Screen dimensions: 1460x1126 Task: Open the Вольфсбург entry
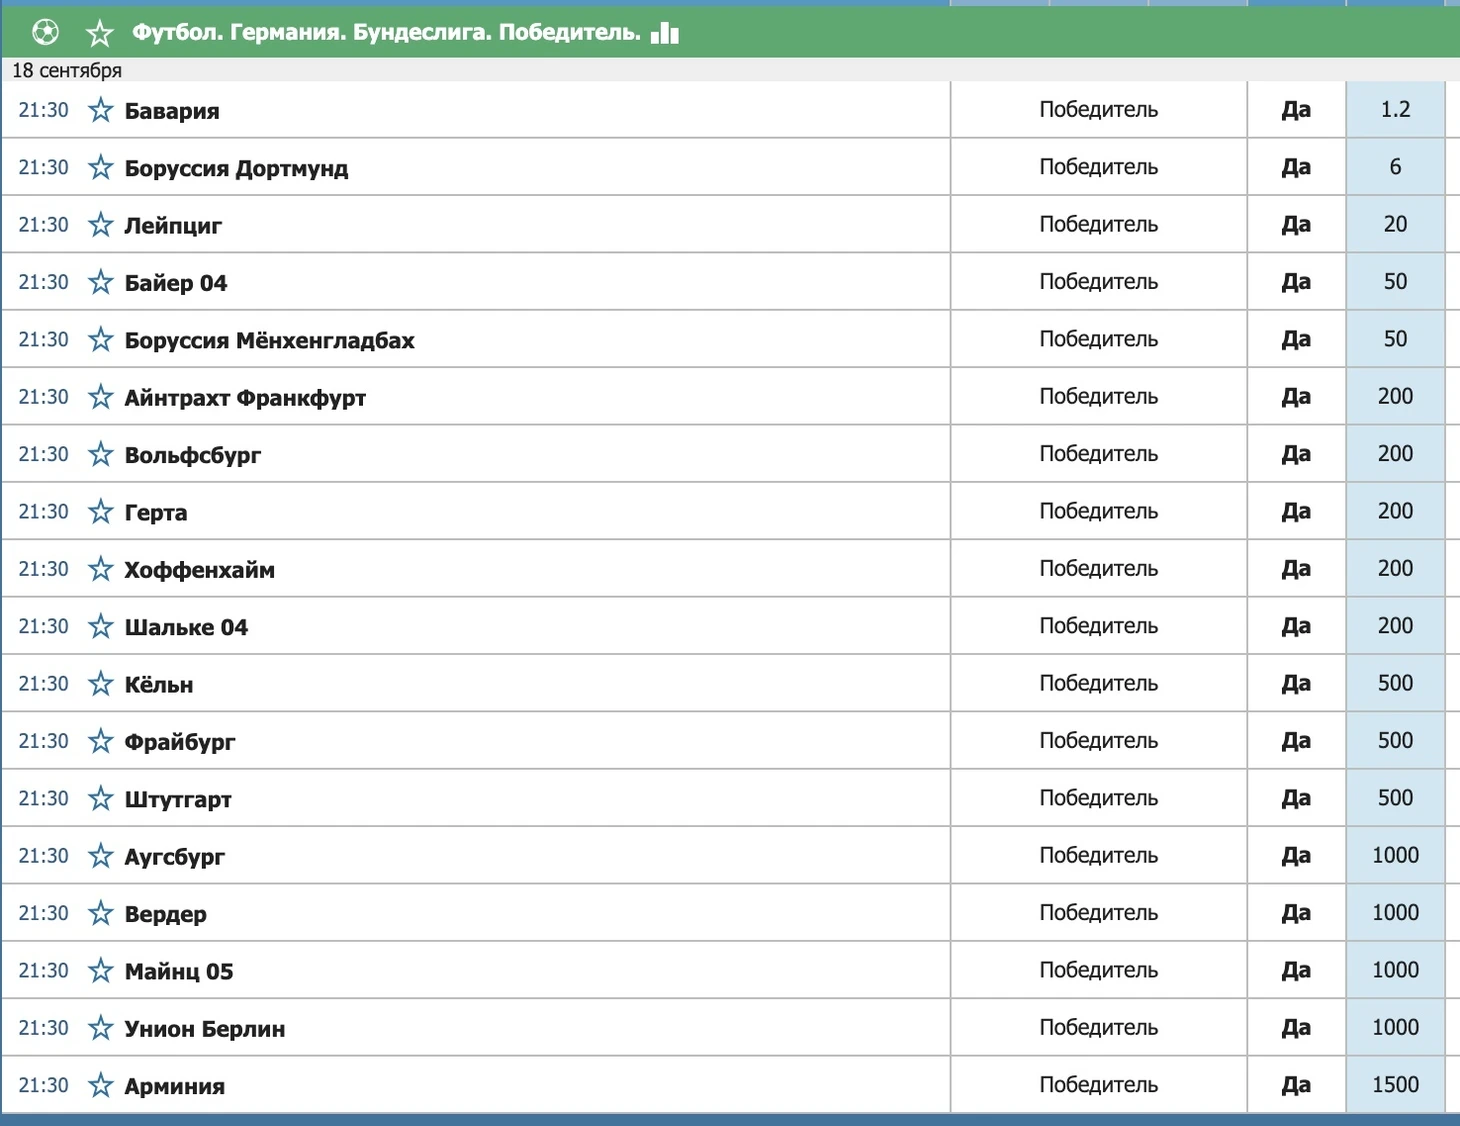coord(193,455)
